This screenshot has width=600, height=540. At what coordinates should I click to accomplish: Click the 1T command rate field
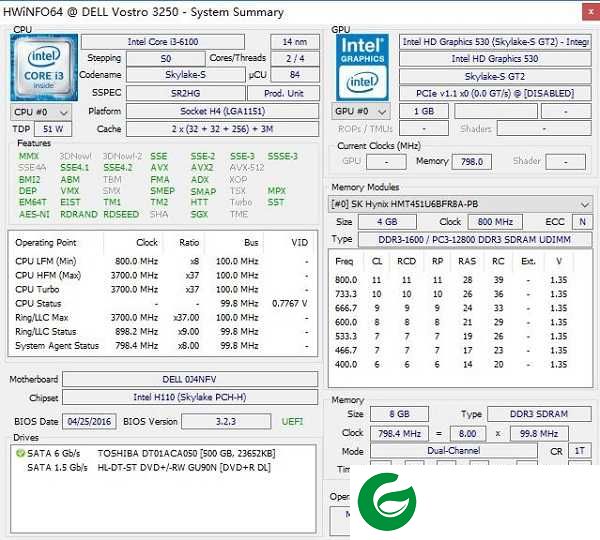580,451
